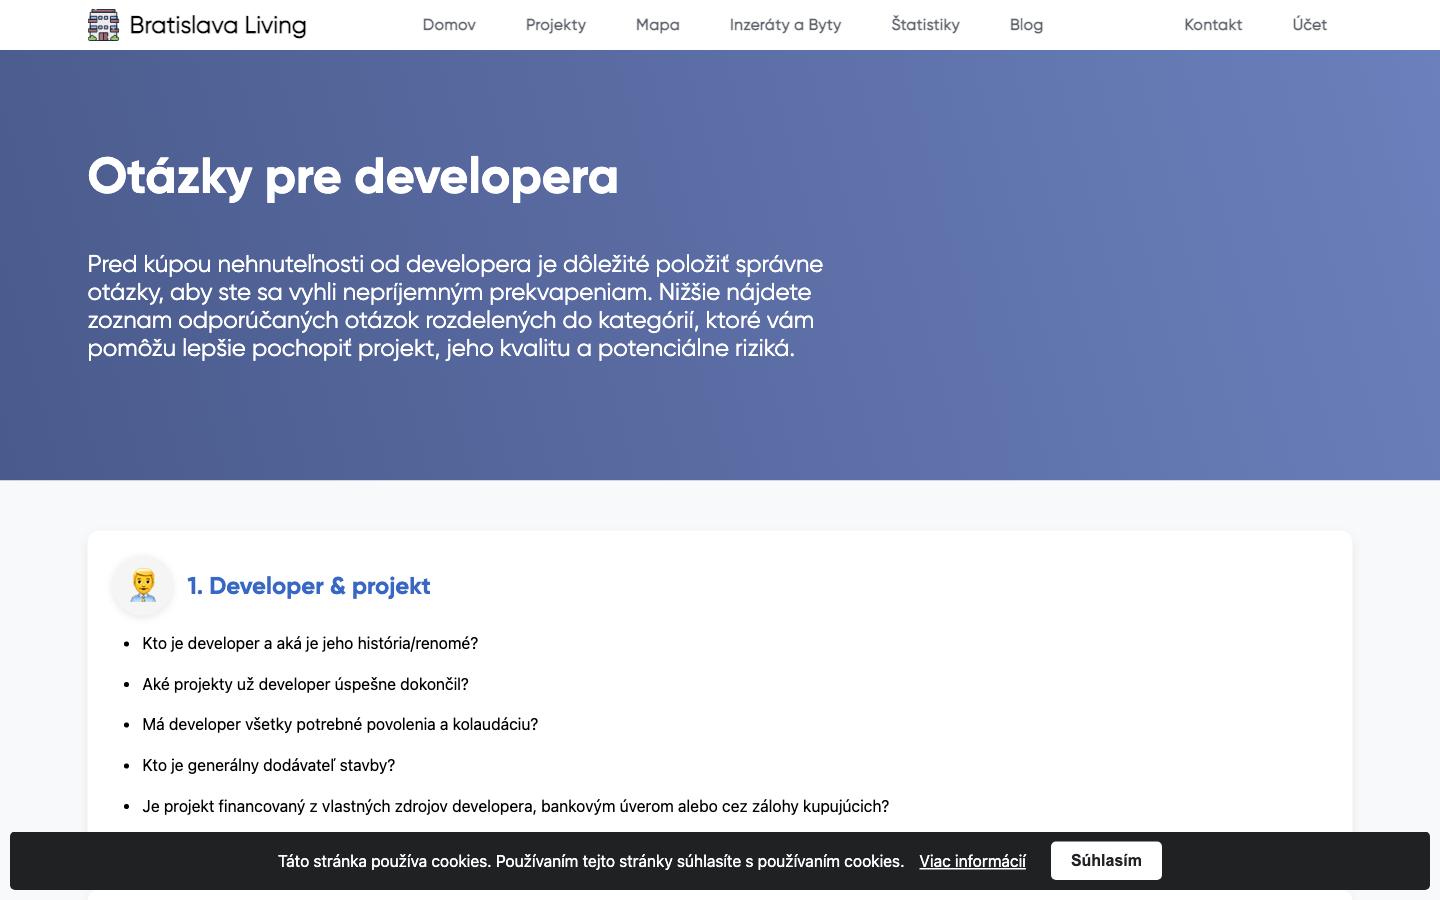Select the question about developer's história/renomé
The image size is (1440, 900).
310,643
